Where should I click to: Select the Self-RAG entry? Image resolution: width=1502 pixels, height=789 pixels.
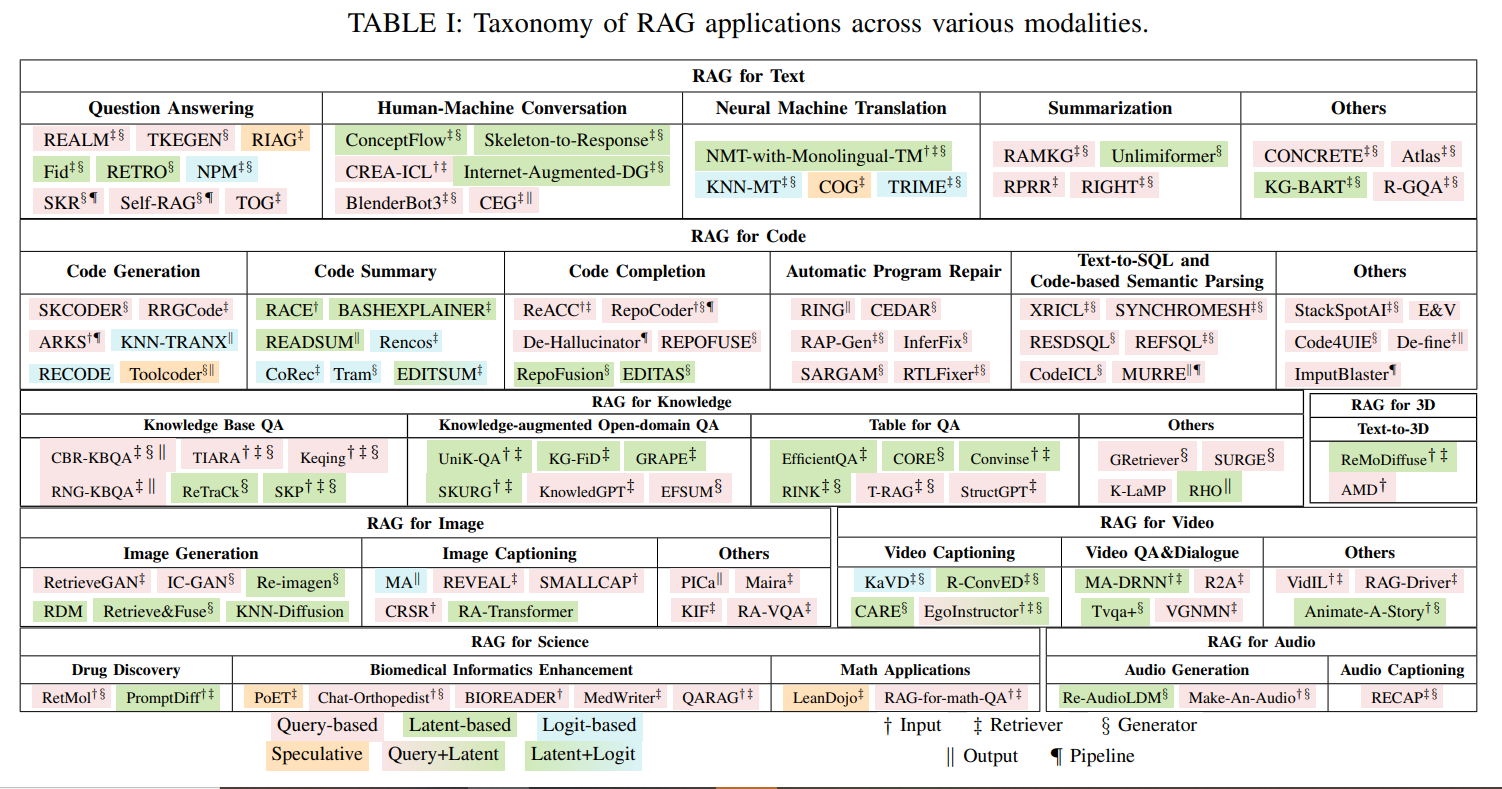(167, 203)
